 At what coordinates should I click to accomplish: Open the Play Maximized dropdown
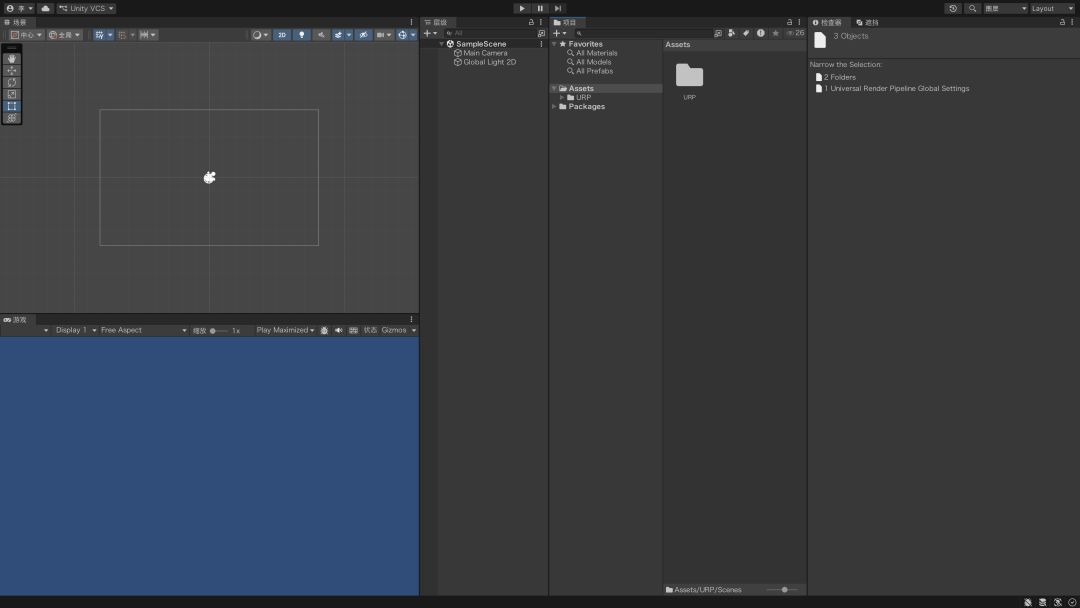(285, 331)
